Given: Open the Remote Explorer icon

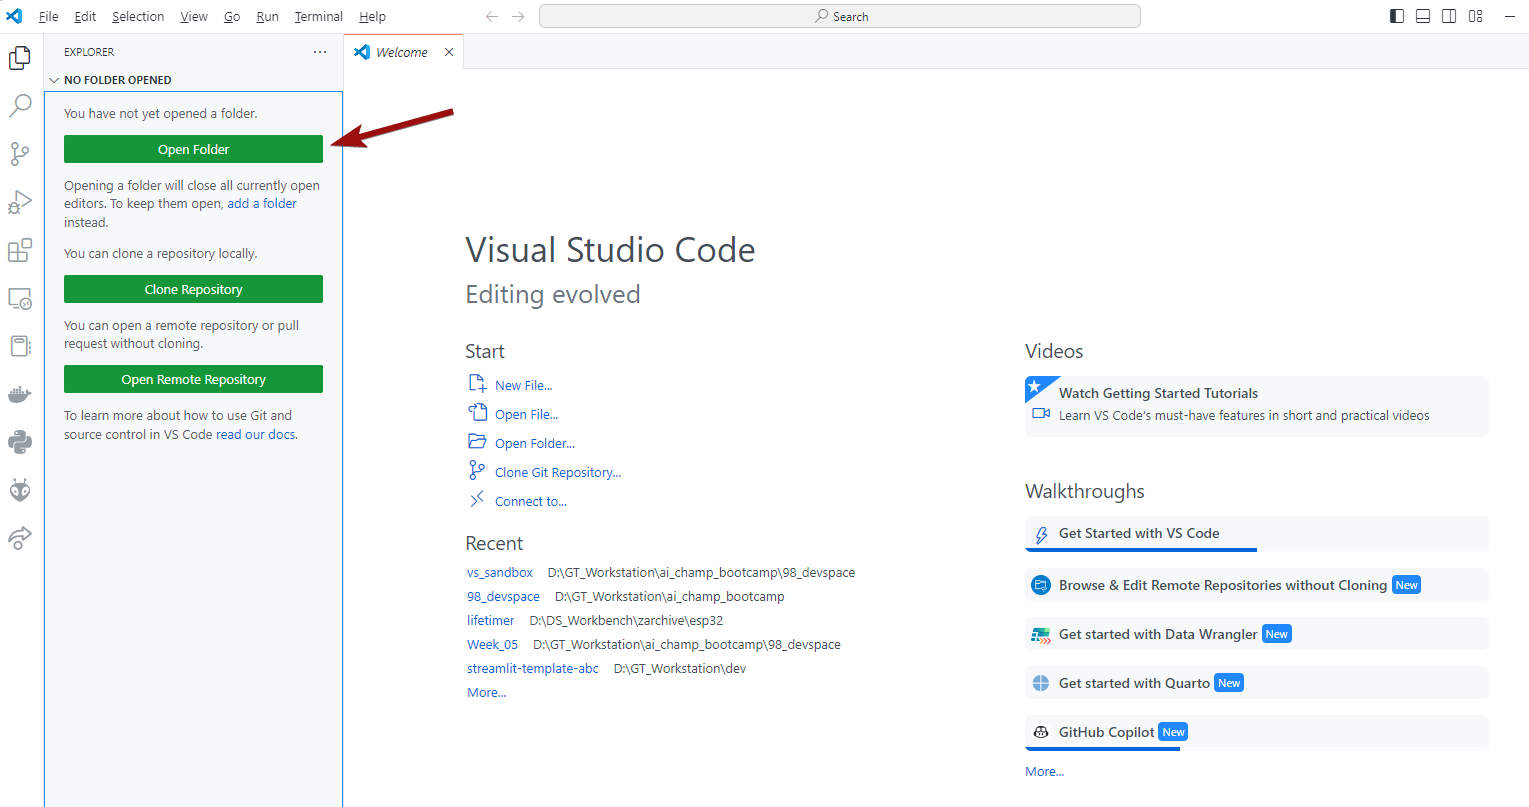Looking at the screenshot, I should (20, 298).
